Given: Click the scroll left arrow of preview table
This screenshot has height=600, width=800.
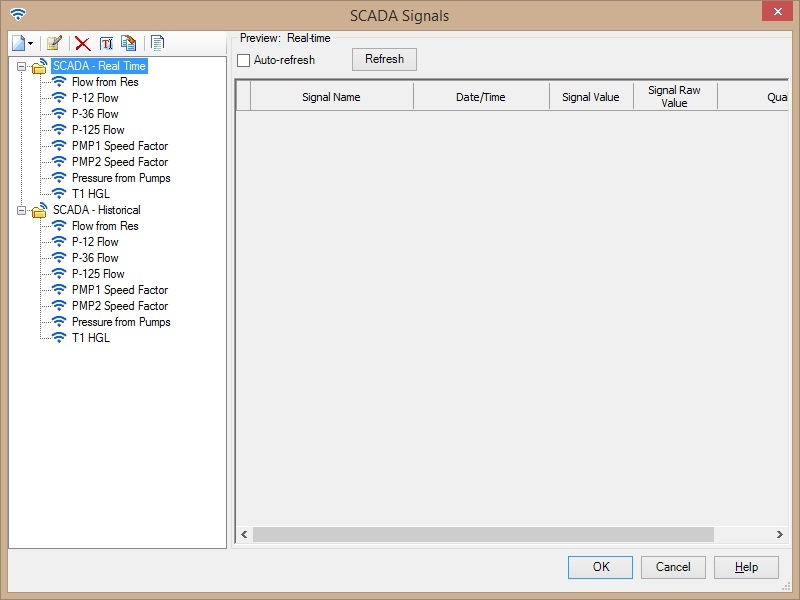Looking at the screenshot, I should [244, 534].
